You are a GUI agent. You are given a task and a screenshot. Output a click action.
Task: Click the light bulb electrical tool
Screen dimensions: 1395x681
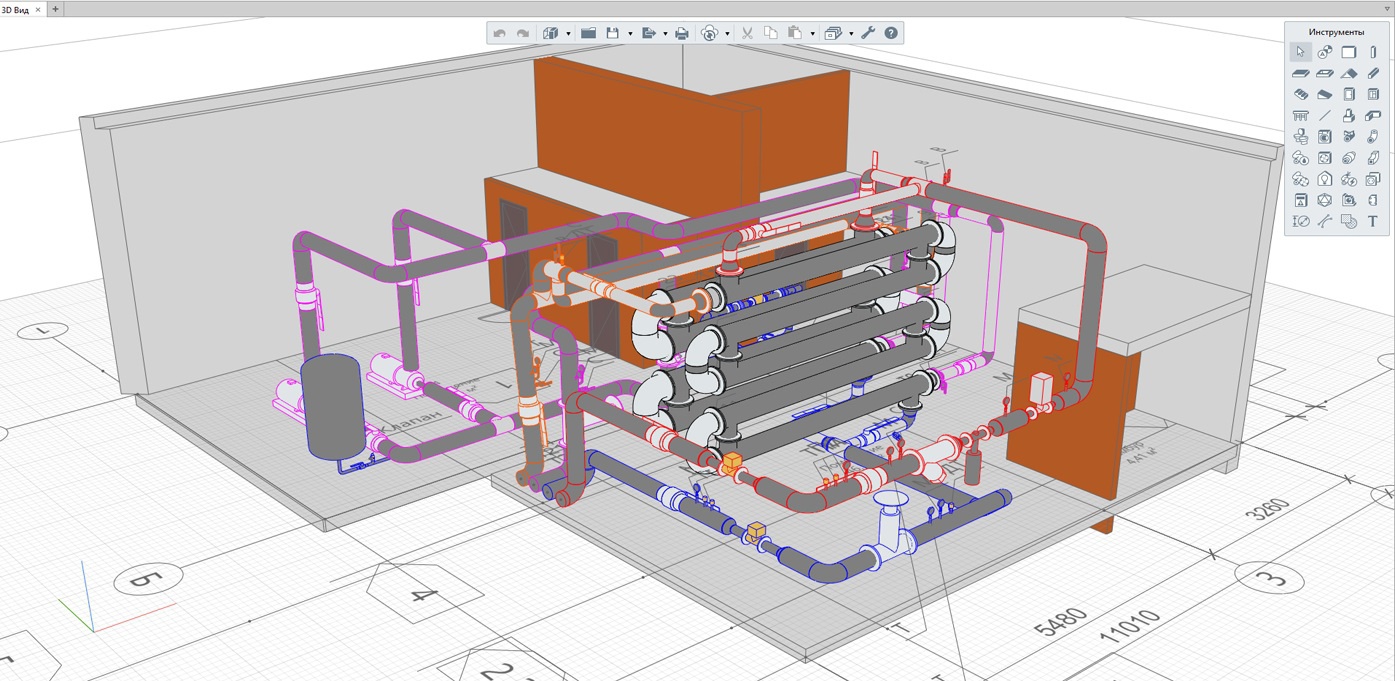(x=1324, y=179)
